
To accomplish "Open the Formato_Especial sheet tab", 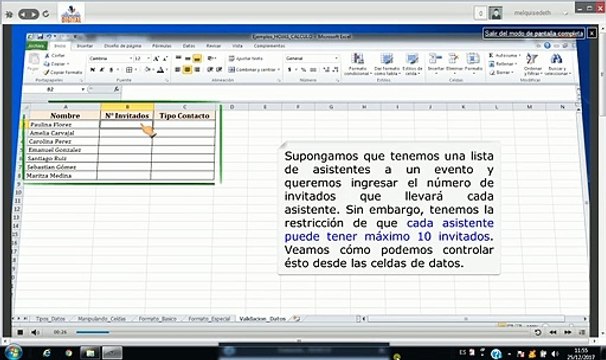I will coord(209,319).
